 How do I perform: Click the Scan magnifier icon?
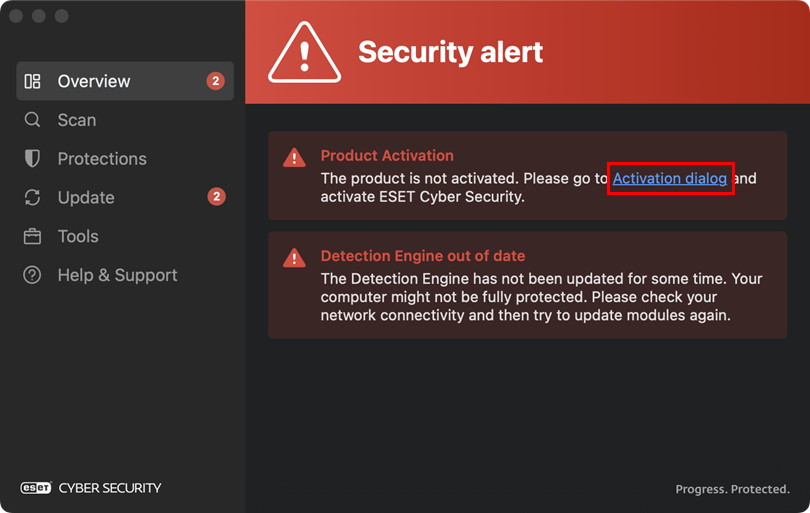tap(32, 120)
